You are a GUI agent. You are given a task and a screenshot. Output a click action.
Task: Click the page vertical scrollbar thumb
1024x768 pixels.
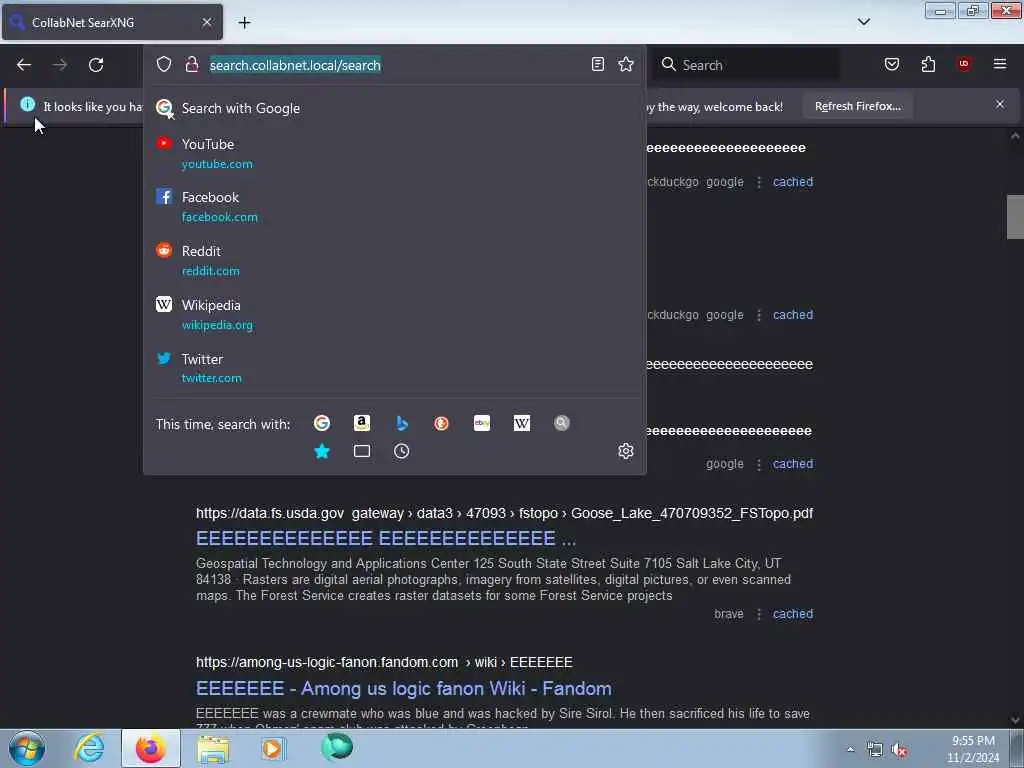point(1014,217)
